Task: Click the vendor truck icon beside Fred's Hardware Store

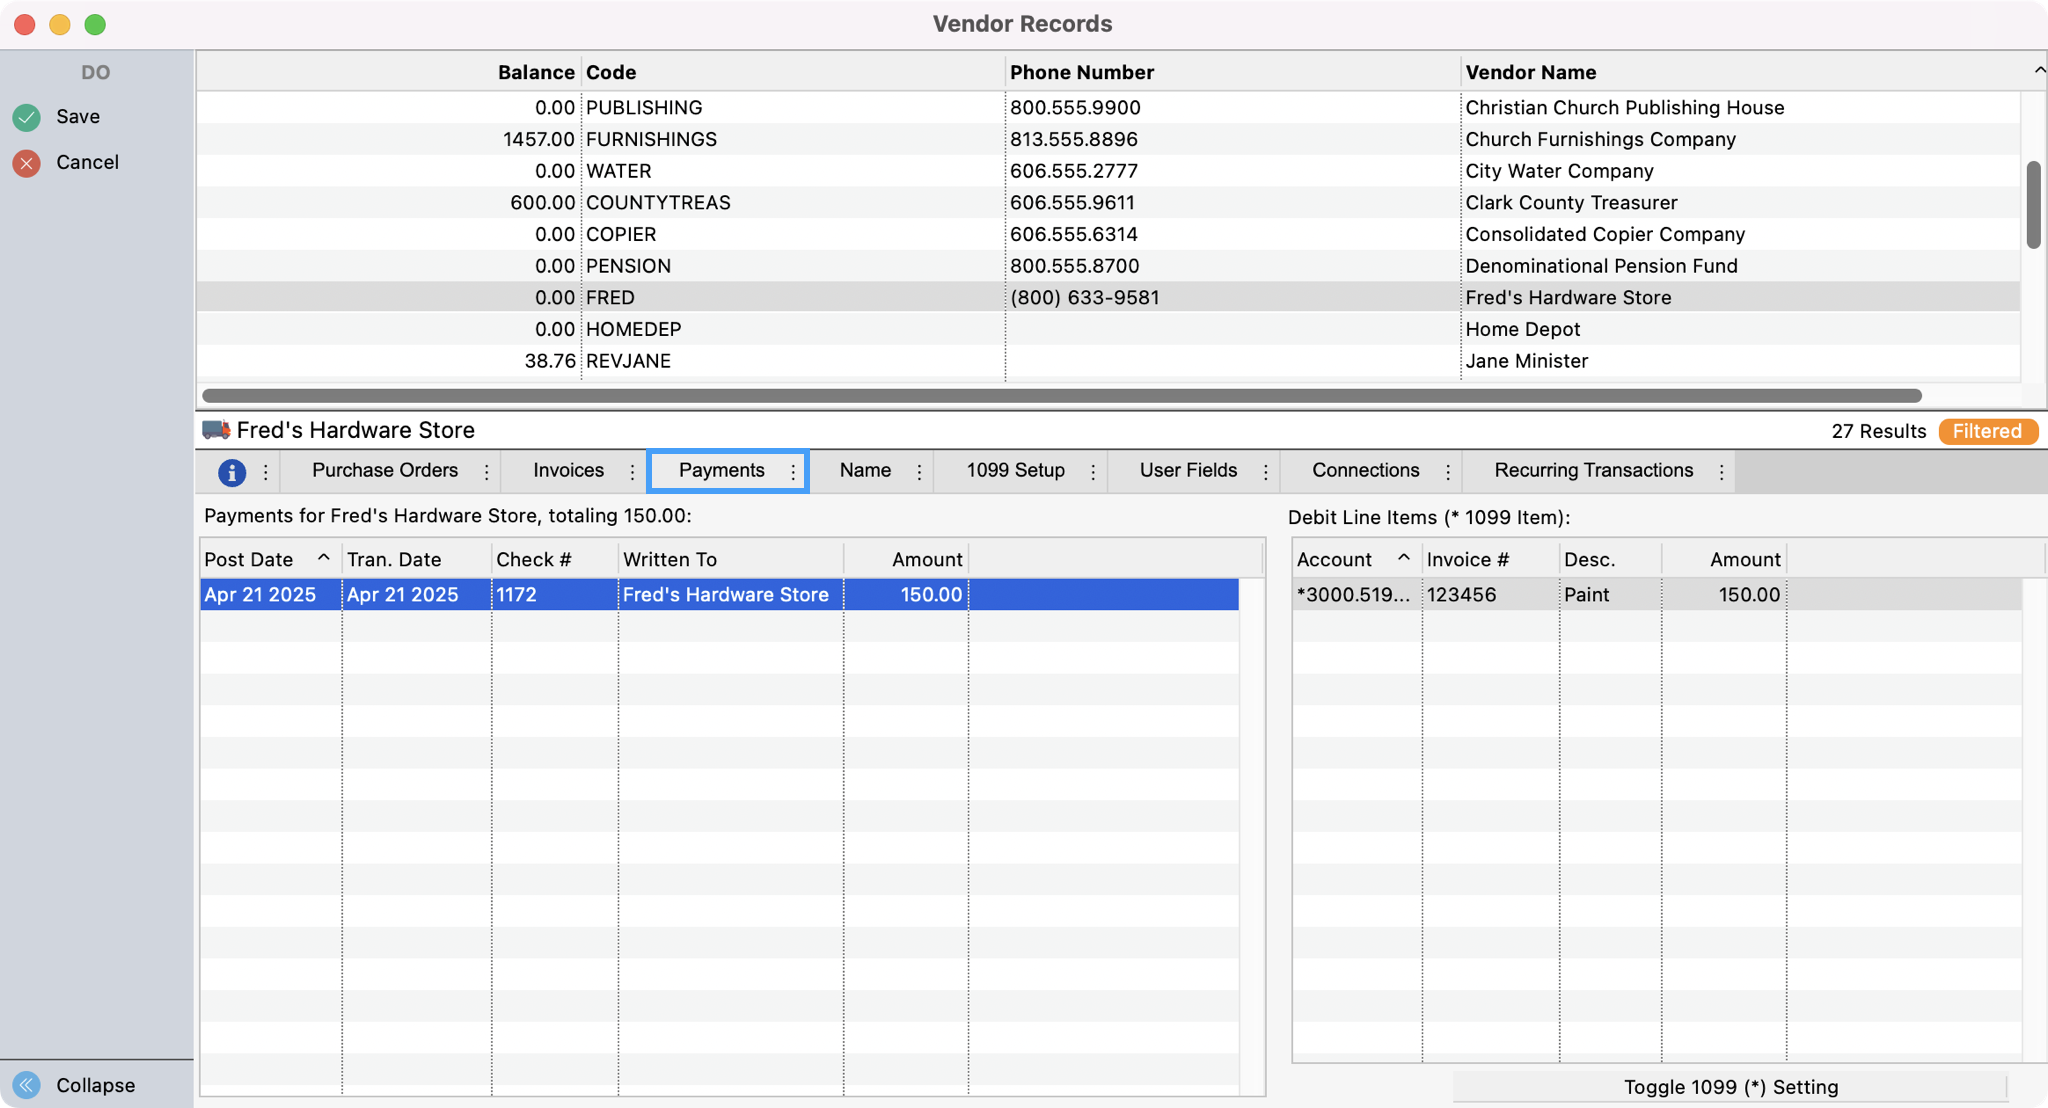Action: (215, 430)
